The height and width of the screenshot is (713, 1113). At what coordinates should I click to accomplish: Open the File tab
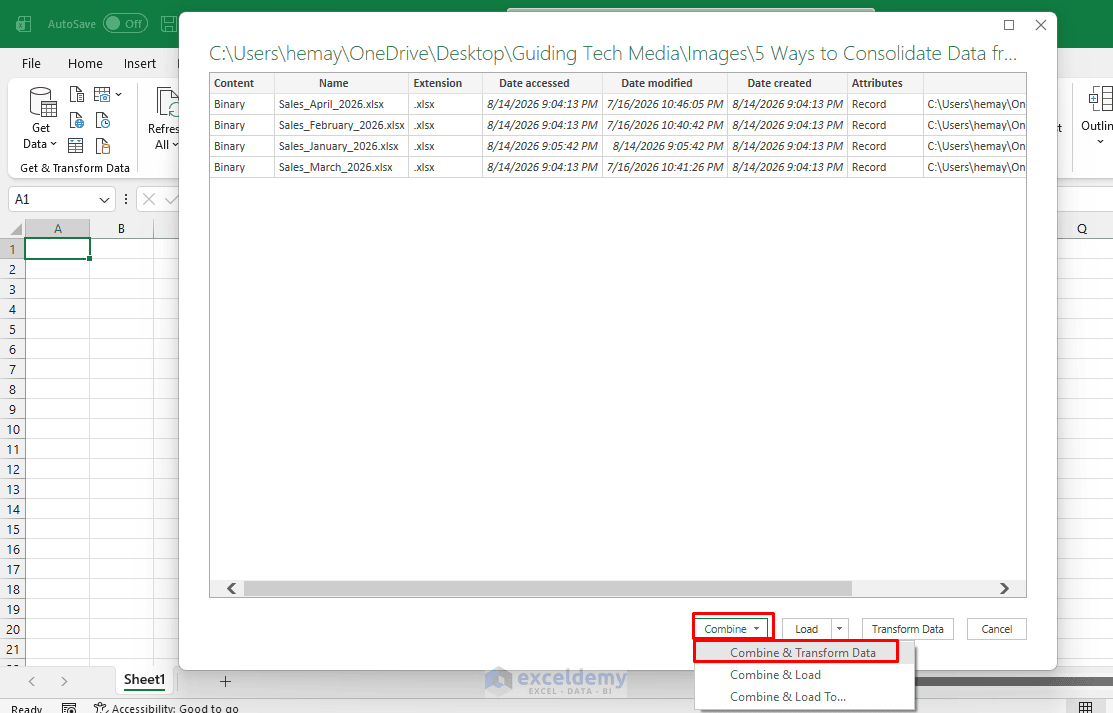click(x=31, y=63)
